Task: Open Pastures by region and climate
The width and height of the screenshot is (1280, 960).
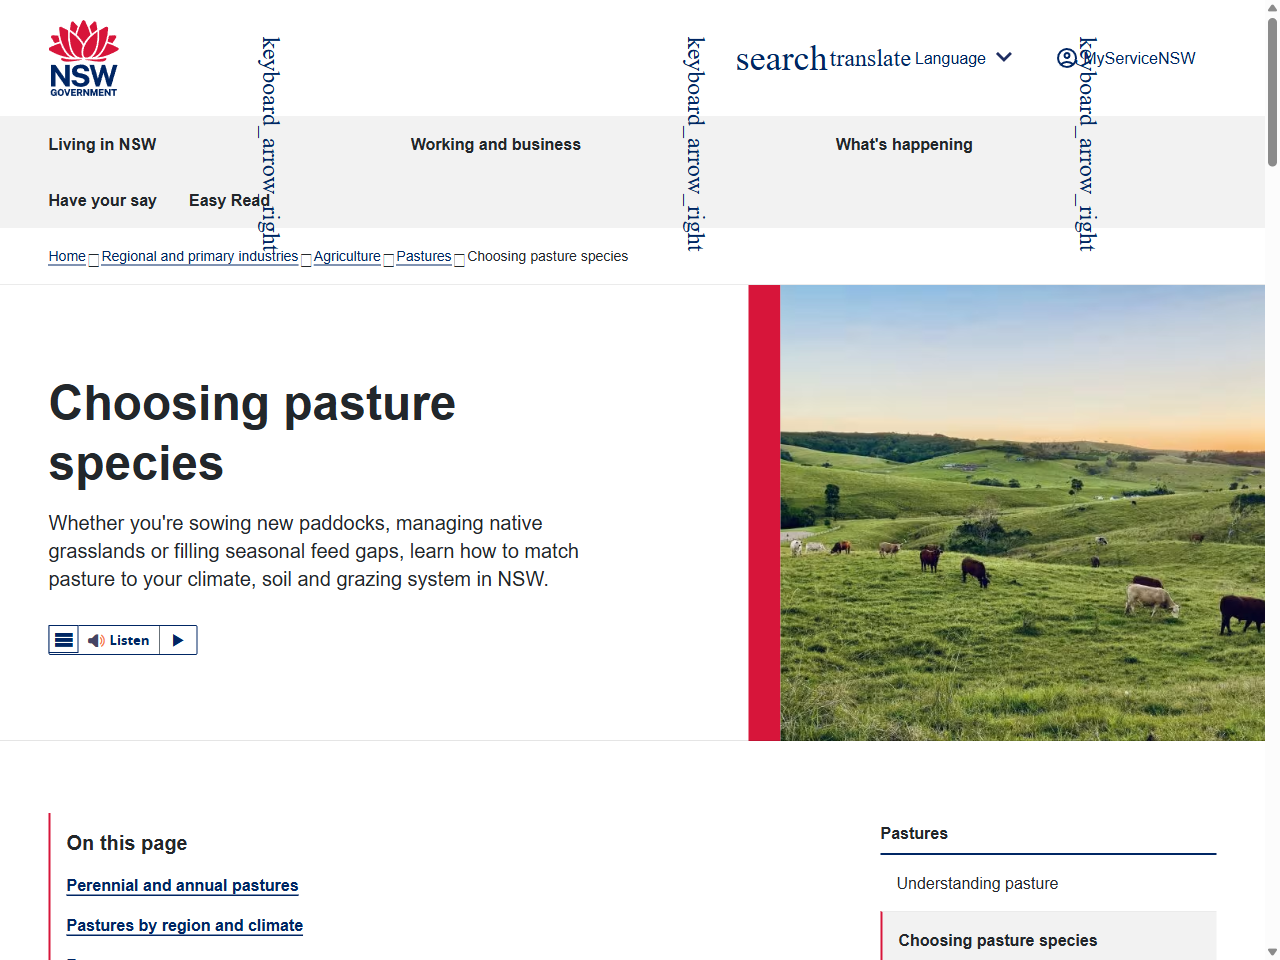Action: 184,926
